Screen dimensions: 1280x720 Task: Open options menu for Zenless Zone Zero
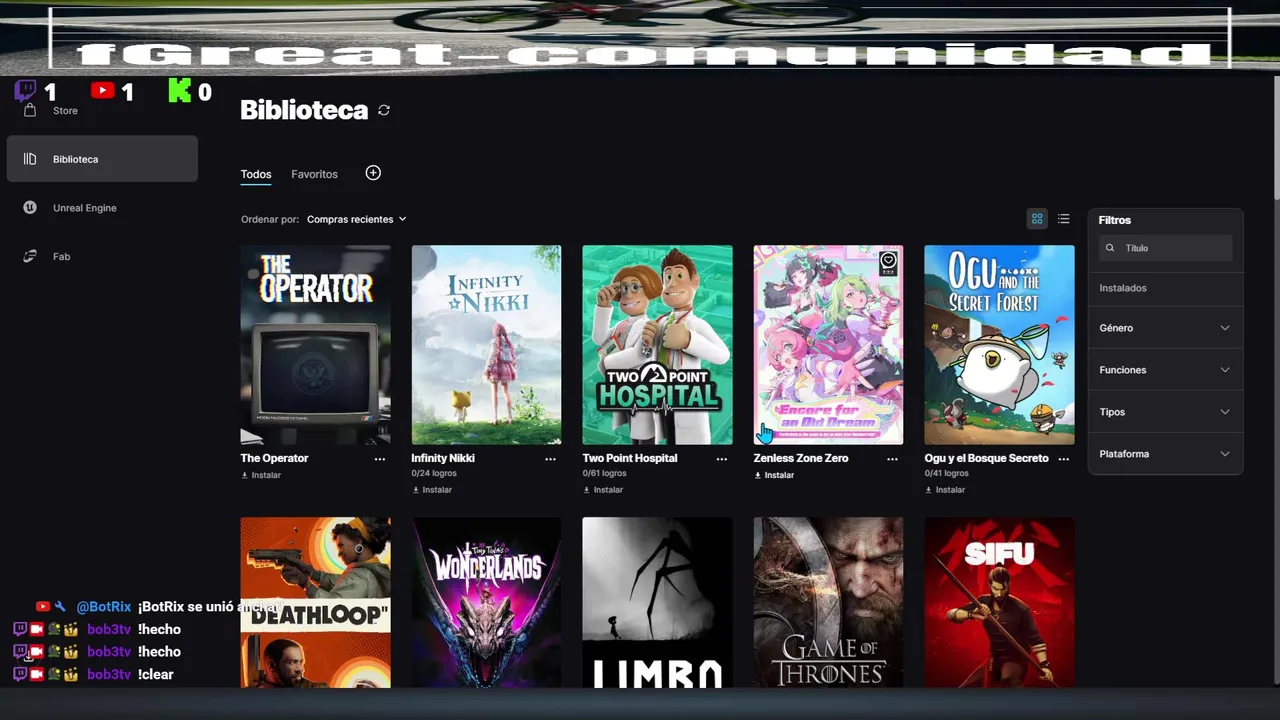click(x=892, y=459)
